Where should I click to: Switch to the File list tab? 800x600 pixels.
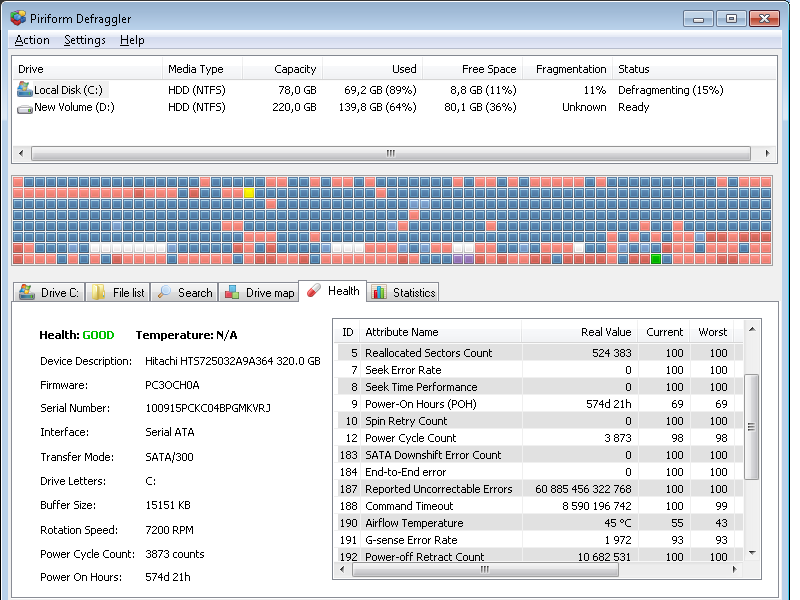click(118, 292)
